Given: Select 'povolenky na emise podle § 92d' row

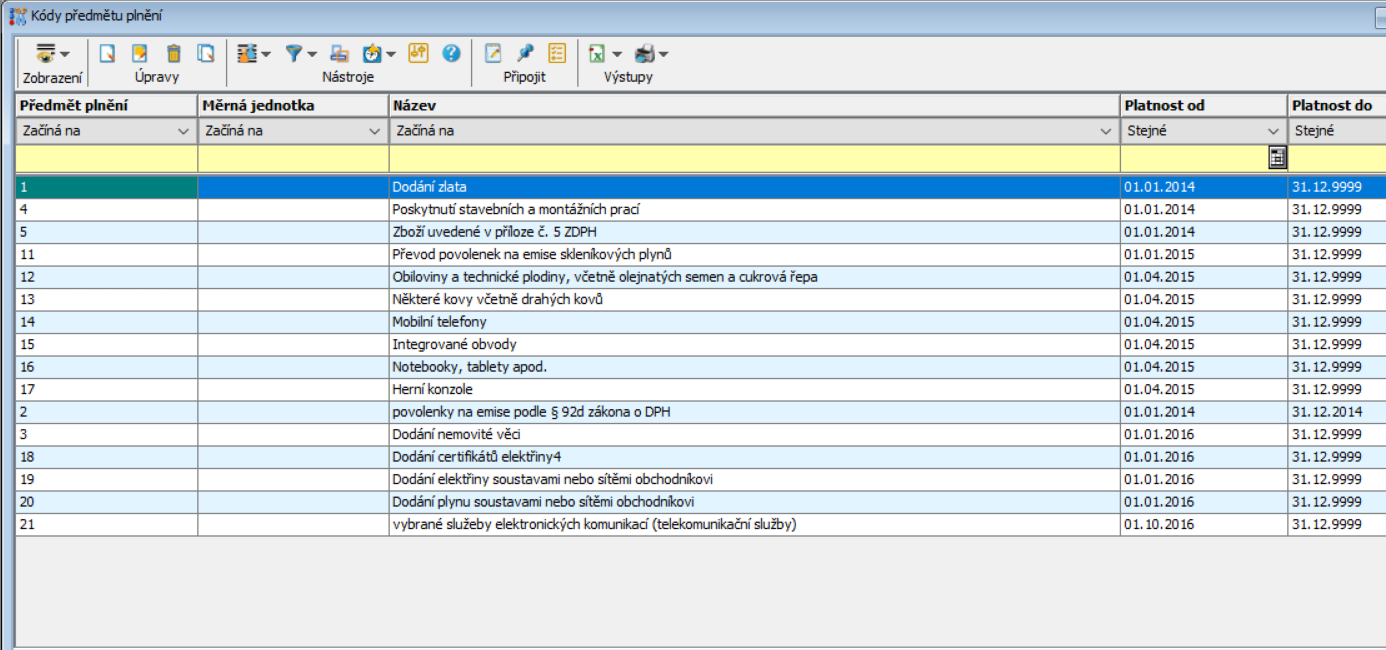Looking at the screenshot, I should (x=700, y=412).
